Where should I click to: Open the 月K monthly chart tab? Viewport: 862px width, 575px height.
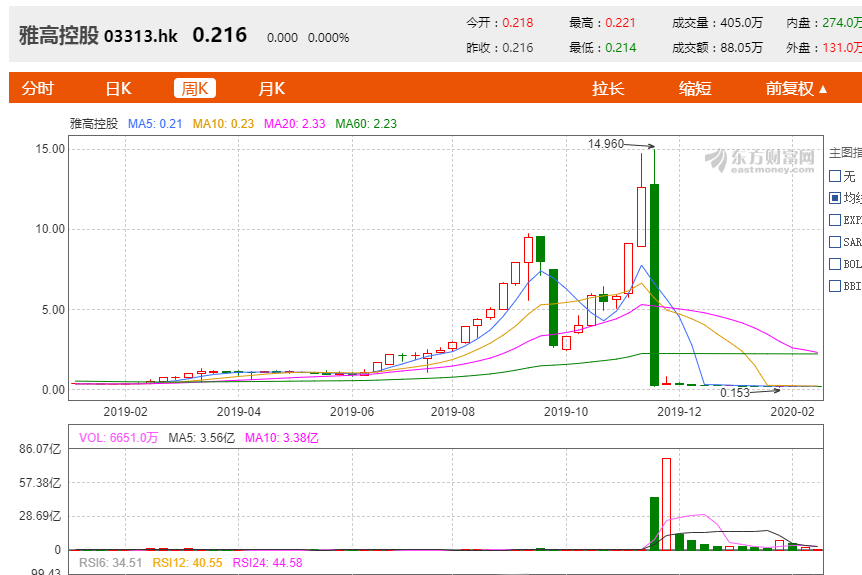[x=272, y=89]
